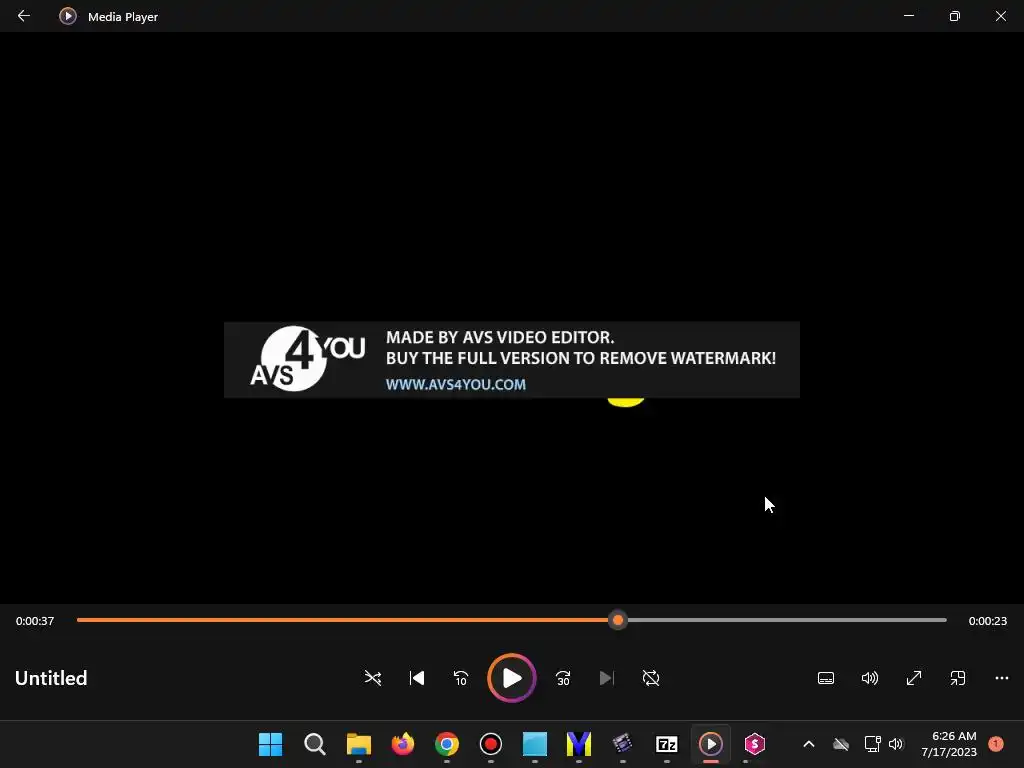Open the blue square app in taskbar
Image resolution: width=1024 pixels, height=768 pixels.
coord(535,744)
